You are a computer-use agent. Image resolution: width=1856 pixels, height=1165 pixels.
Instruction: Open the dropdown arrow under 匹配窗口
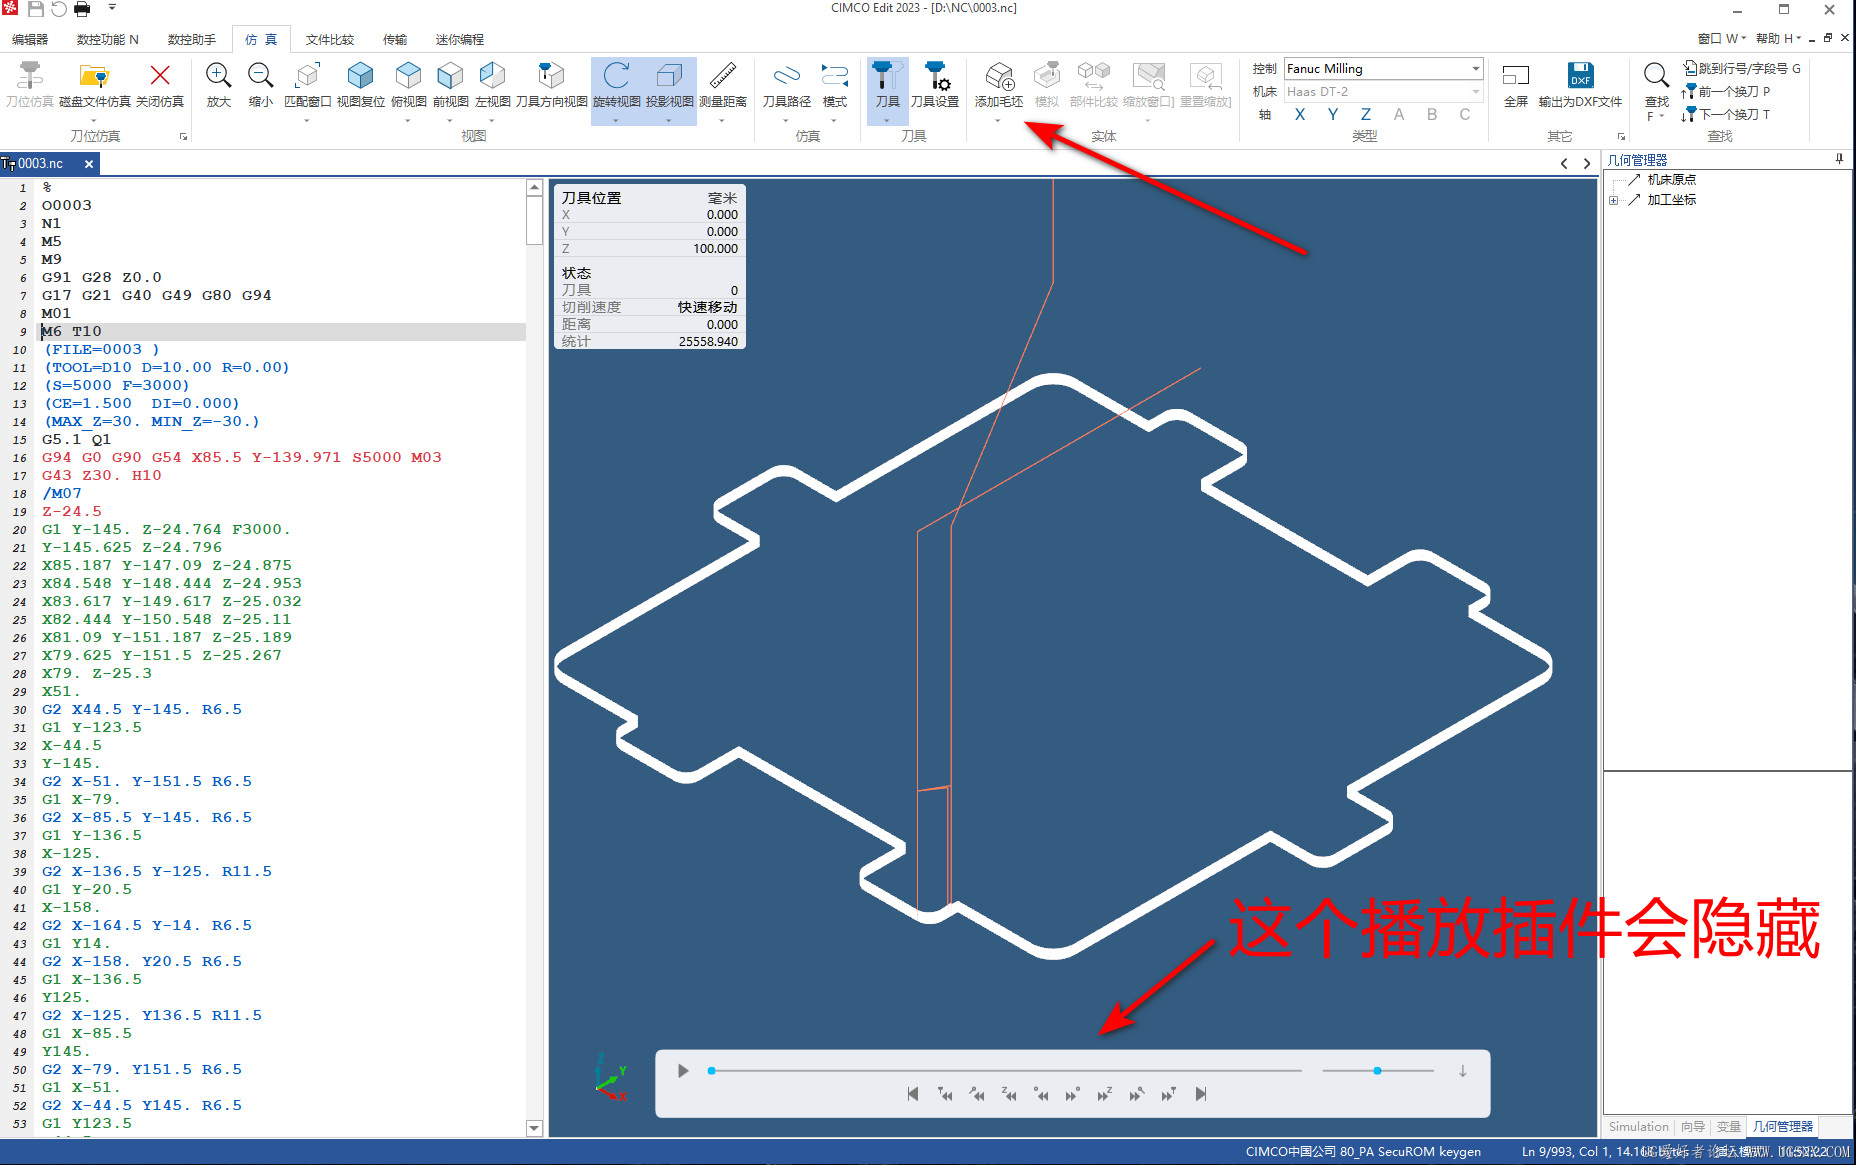pyautogui.click(x=307, y=121)
